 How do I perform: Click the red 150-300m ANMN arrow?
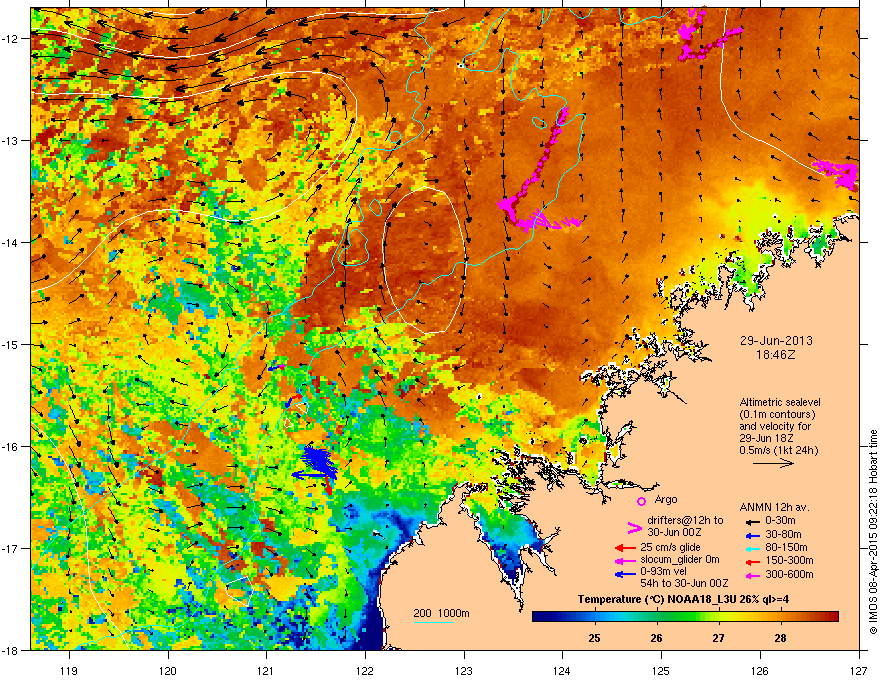click(x=752, y=560)
